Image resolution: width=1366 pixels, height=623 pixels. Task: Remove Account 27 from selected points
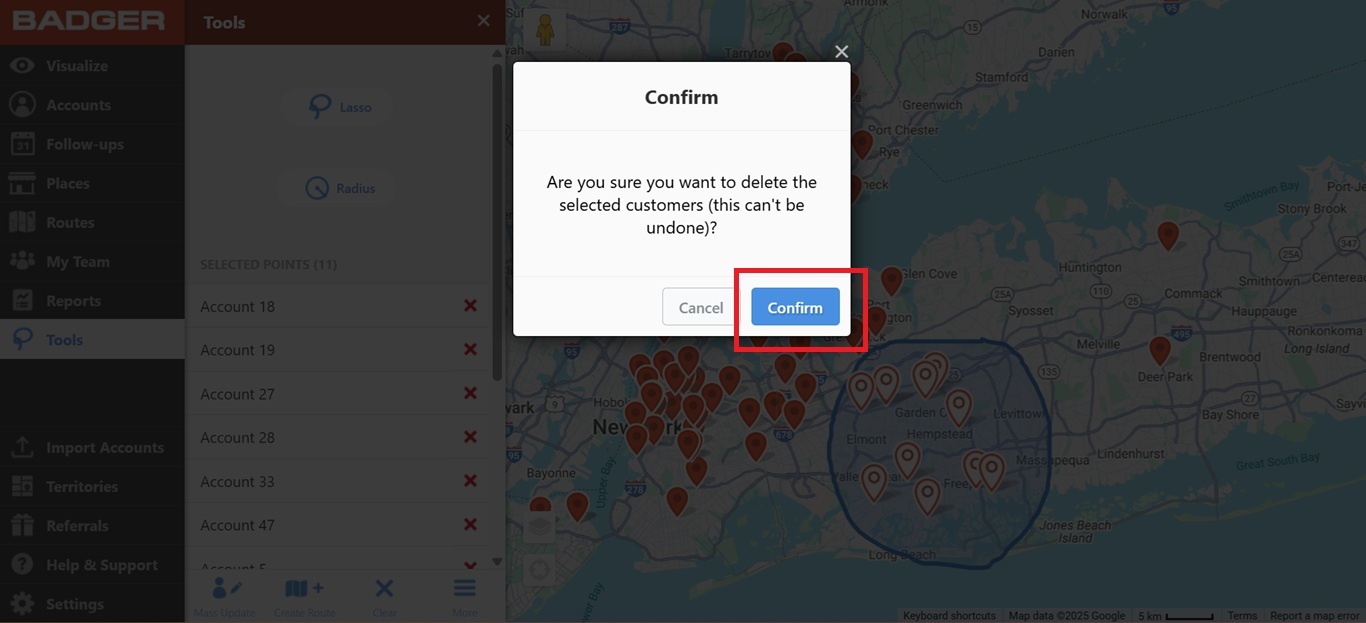click(470, 394)
